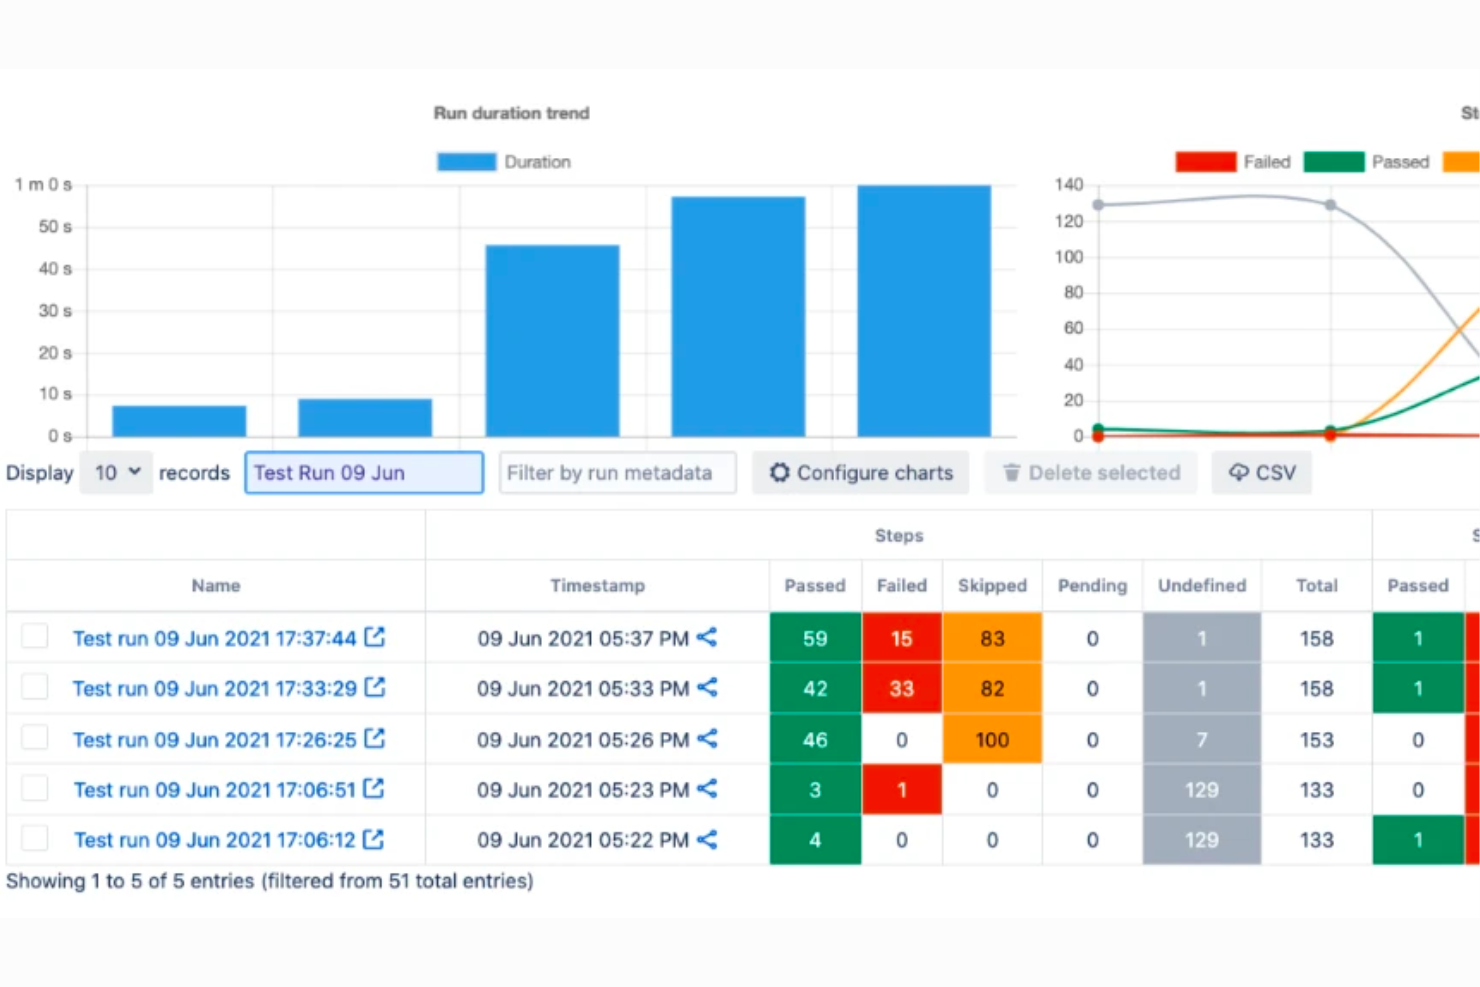Click the Configure charts button
The width and height of the screenshot is (1480, 987).
[x=861, y=472]
